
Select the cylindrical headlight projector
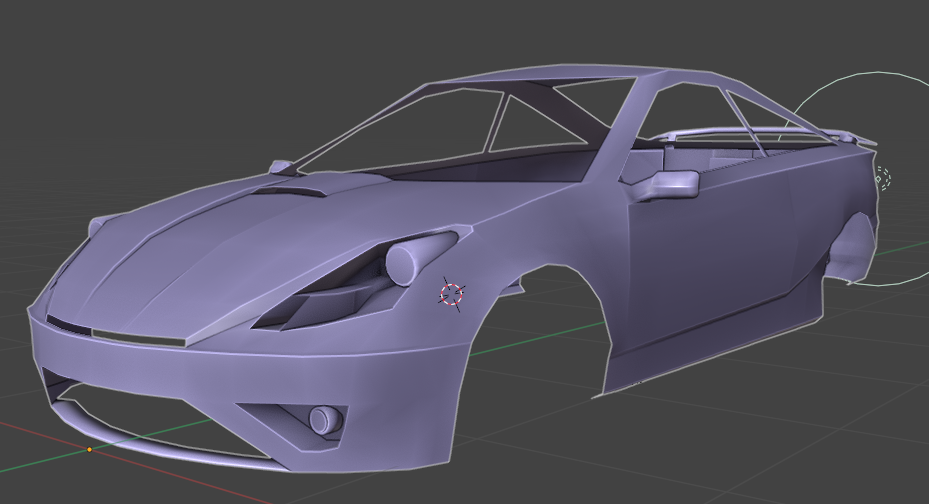404,263
